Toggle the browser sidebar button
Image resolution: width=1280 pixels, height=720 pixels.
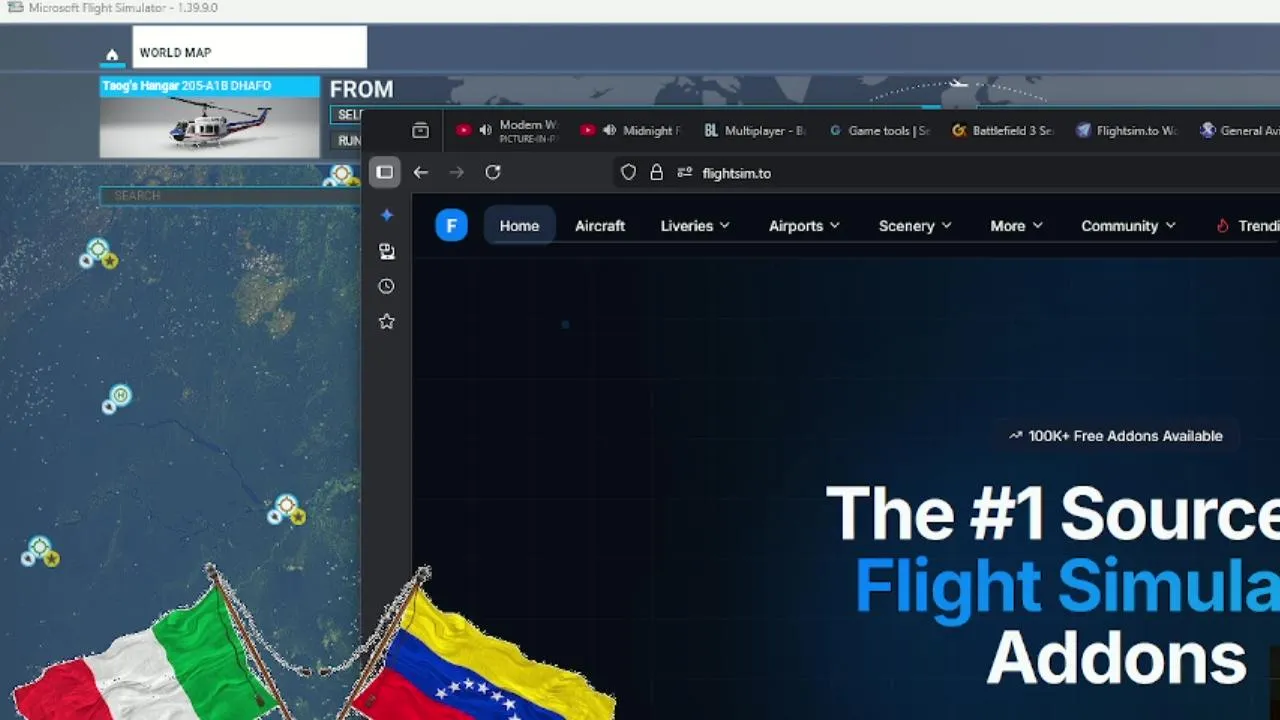[x=385, y=172]
